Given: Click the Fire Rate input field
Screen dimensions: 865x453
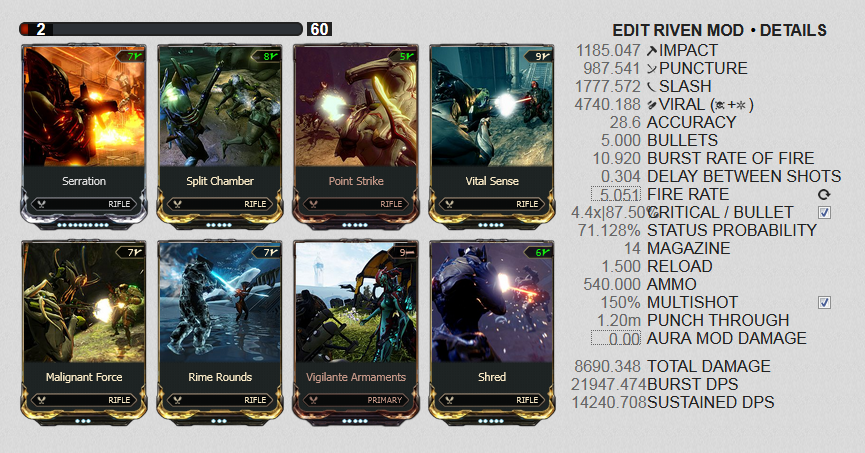Looking at the screenshot, I should click(x=616, y=195).
